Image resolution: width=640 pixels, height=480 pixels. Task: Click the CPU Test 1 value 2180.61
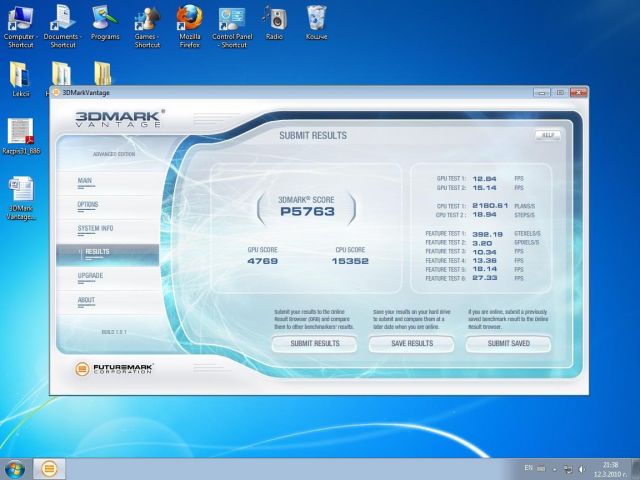490,206
